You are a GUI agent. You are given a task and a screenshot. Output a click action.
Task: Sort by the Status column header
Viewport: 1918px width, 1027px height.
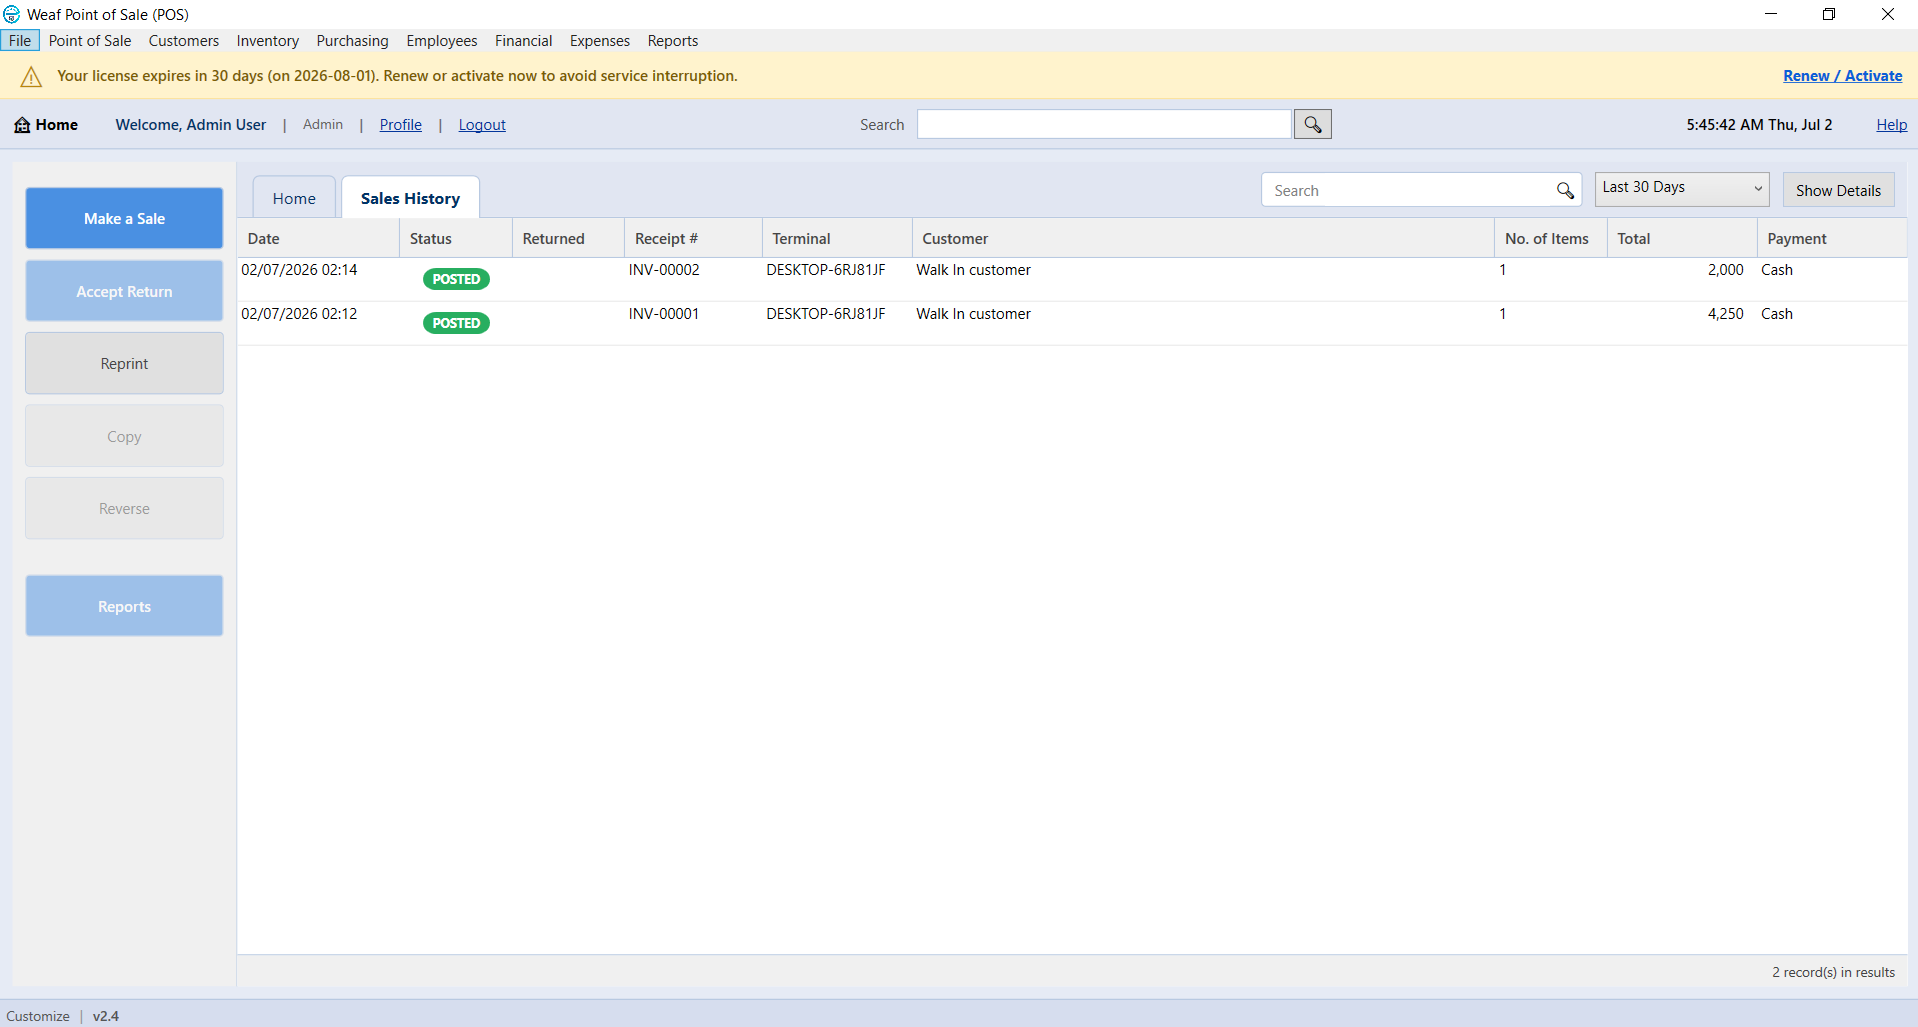[456, 238]
